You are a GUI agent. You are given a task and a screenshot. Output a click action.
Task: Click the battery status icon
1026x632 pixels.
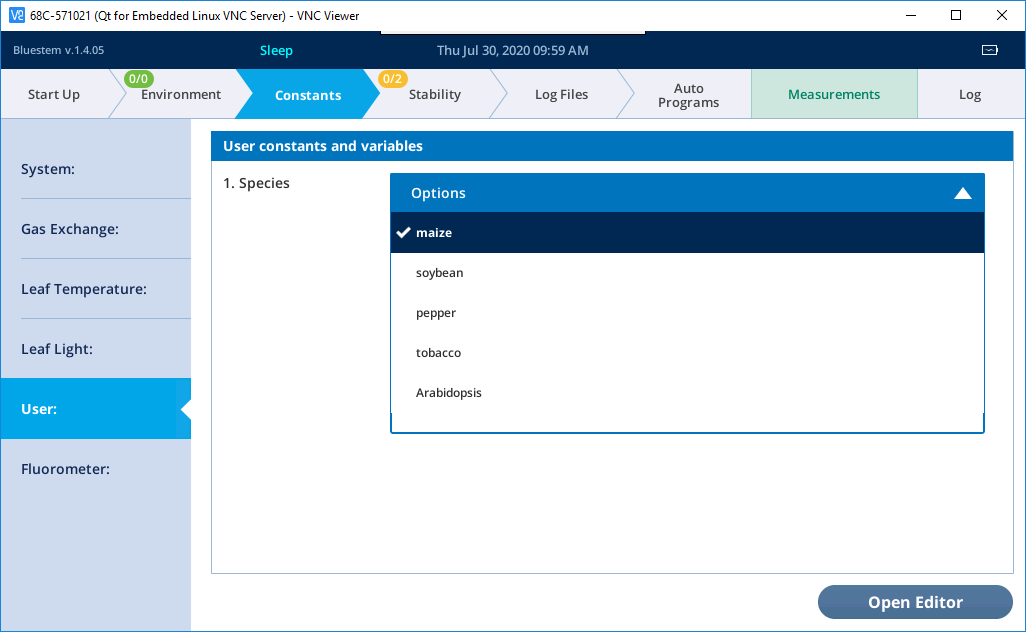[989, 50]
